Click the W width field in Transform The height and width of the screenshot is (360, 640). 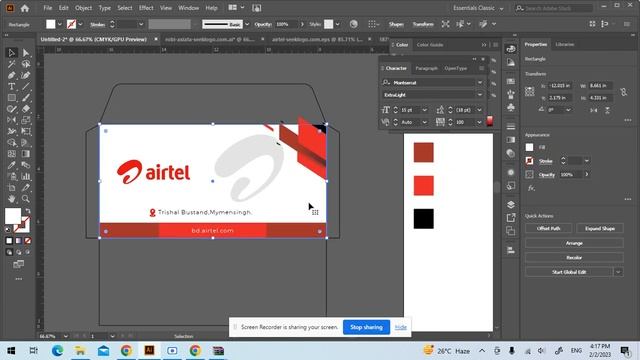coord(600,86)
